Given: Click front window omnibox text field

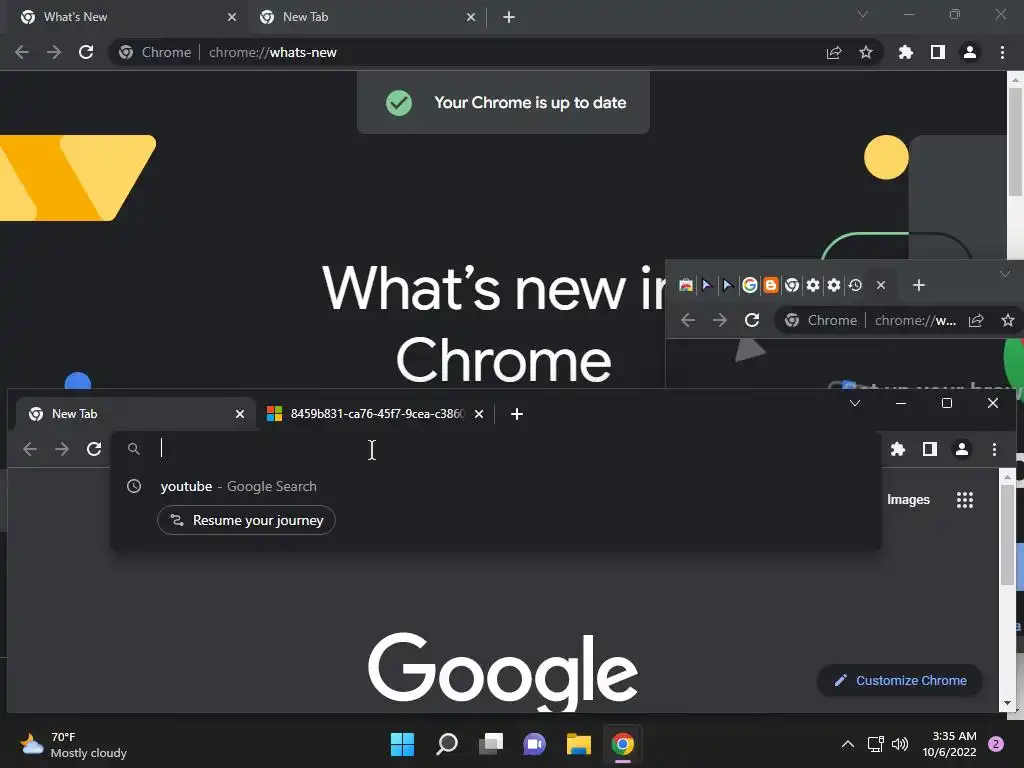Looking at the screenshot, I should 496,449.
